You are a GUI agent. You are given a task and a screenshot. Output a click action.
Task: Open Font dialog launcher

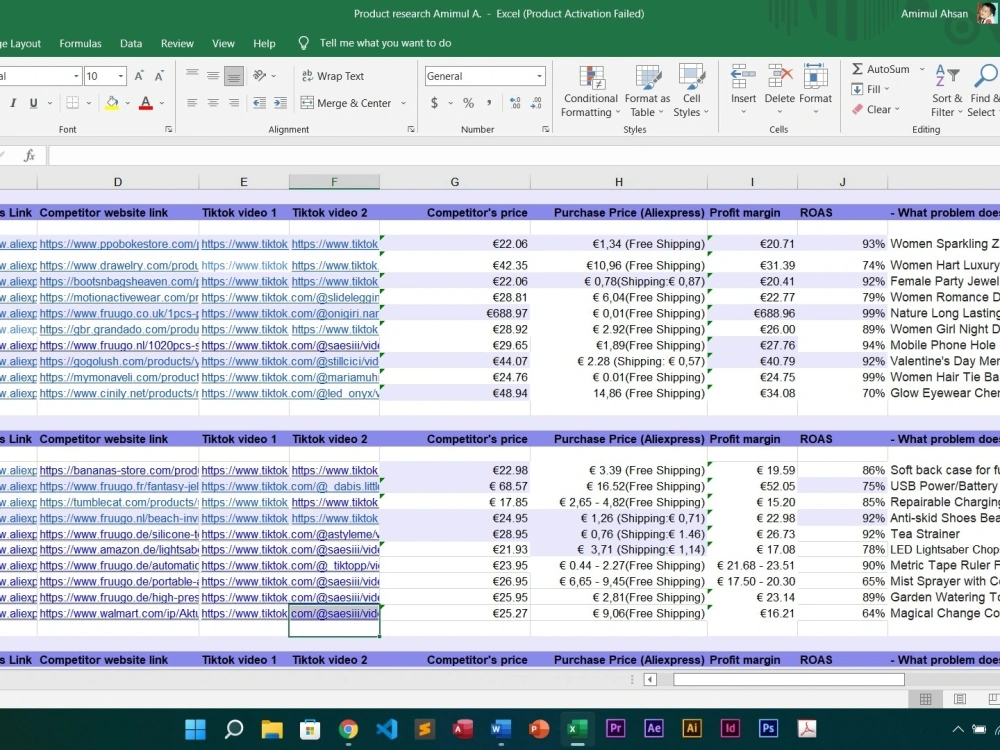click(x=168, y=129)
